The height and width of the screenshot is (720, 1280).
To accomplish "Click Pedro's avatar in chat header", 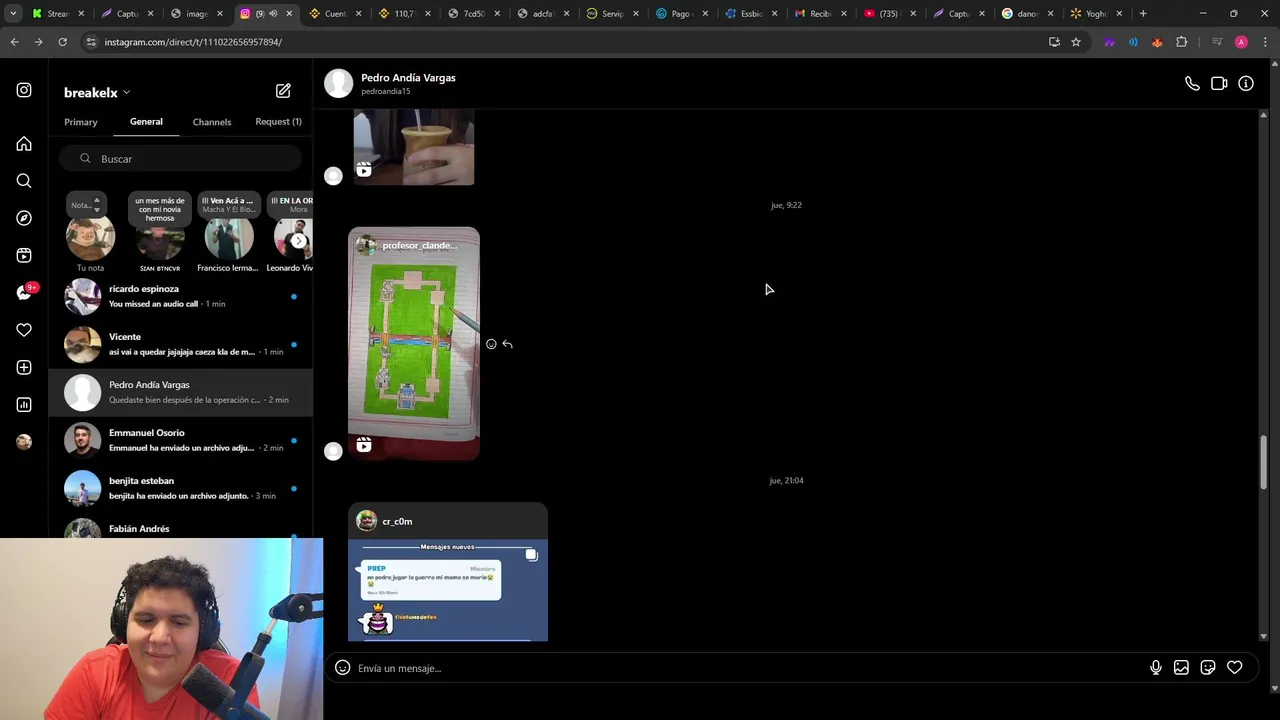I will pos(338,83).
